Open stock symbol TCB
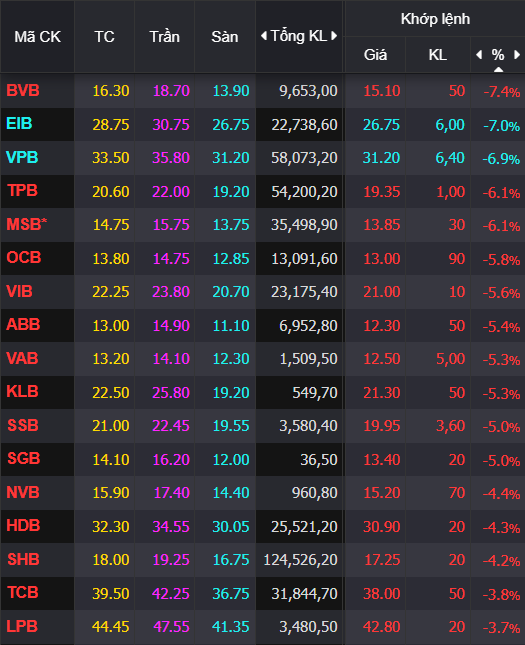 tap(23, 593)
